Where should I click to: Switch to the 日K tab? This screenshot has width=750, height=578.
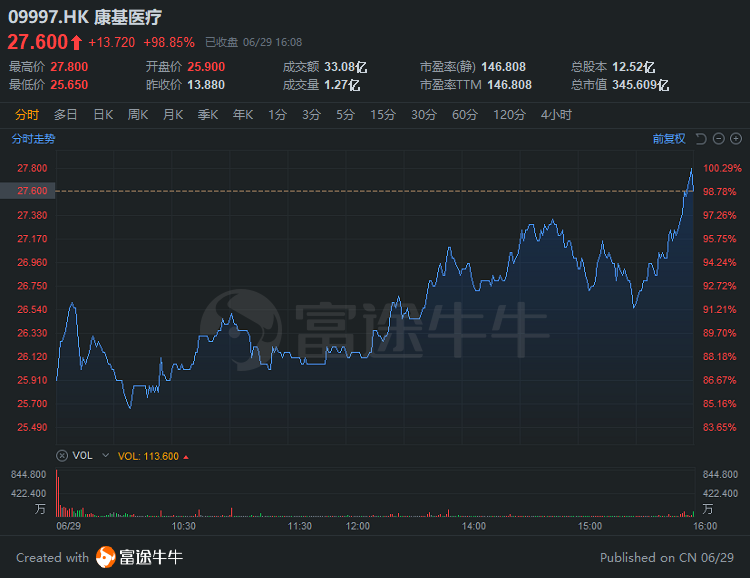[x=103, y=115]
